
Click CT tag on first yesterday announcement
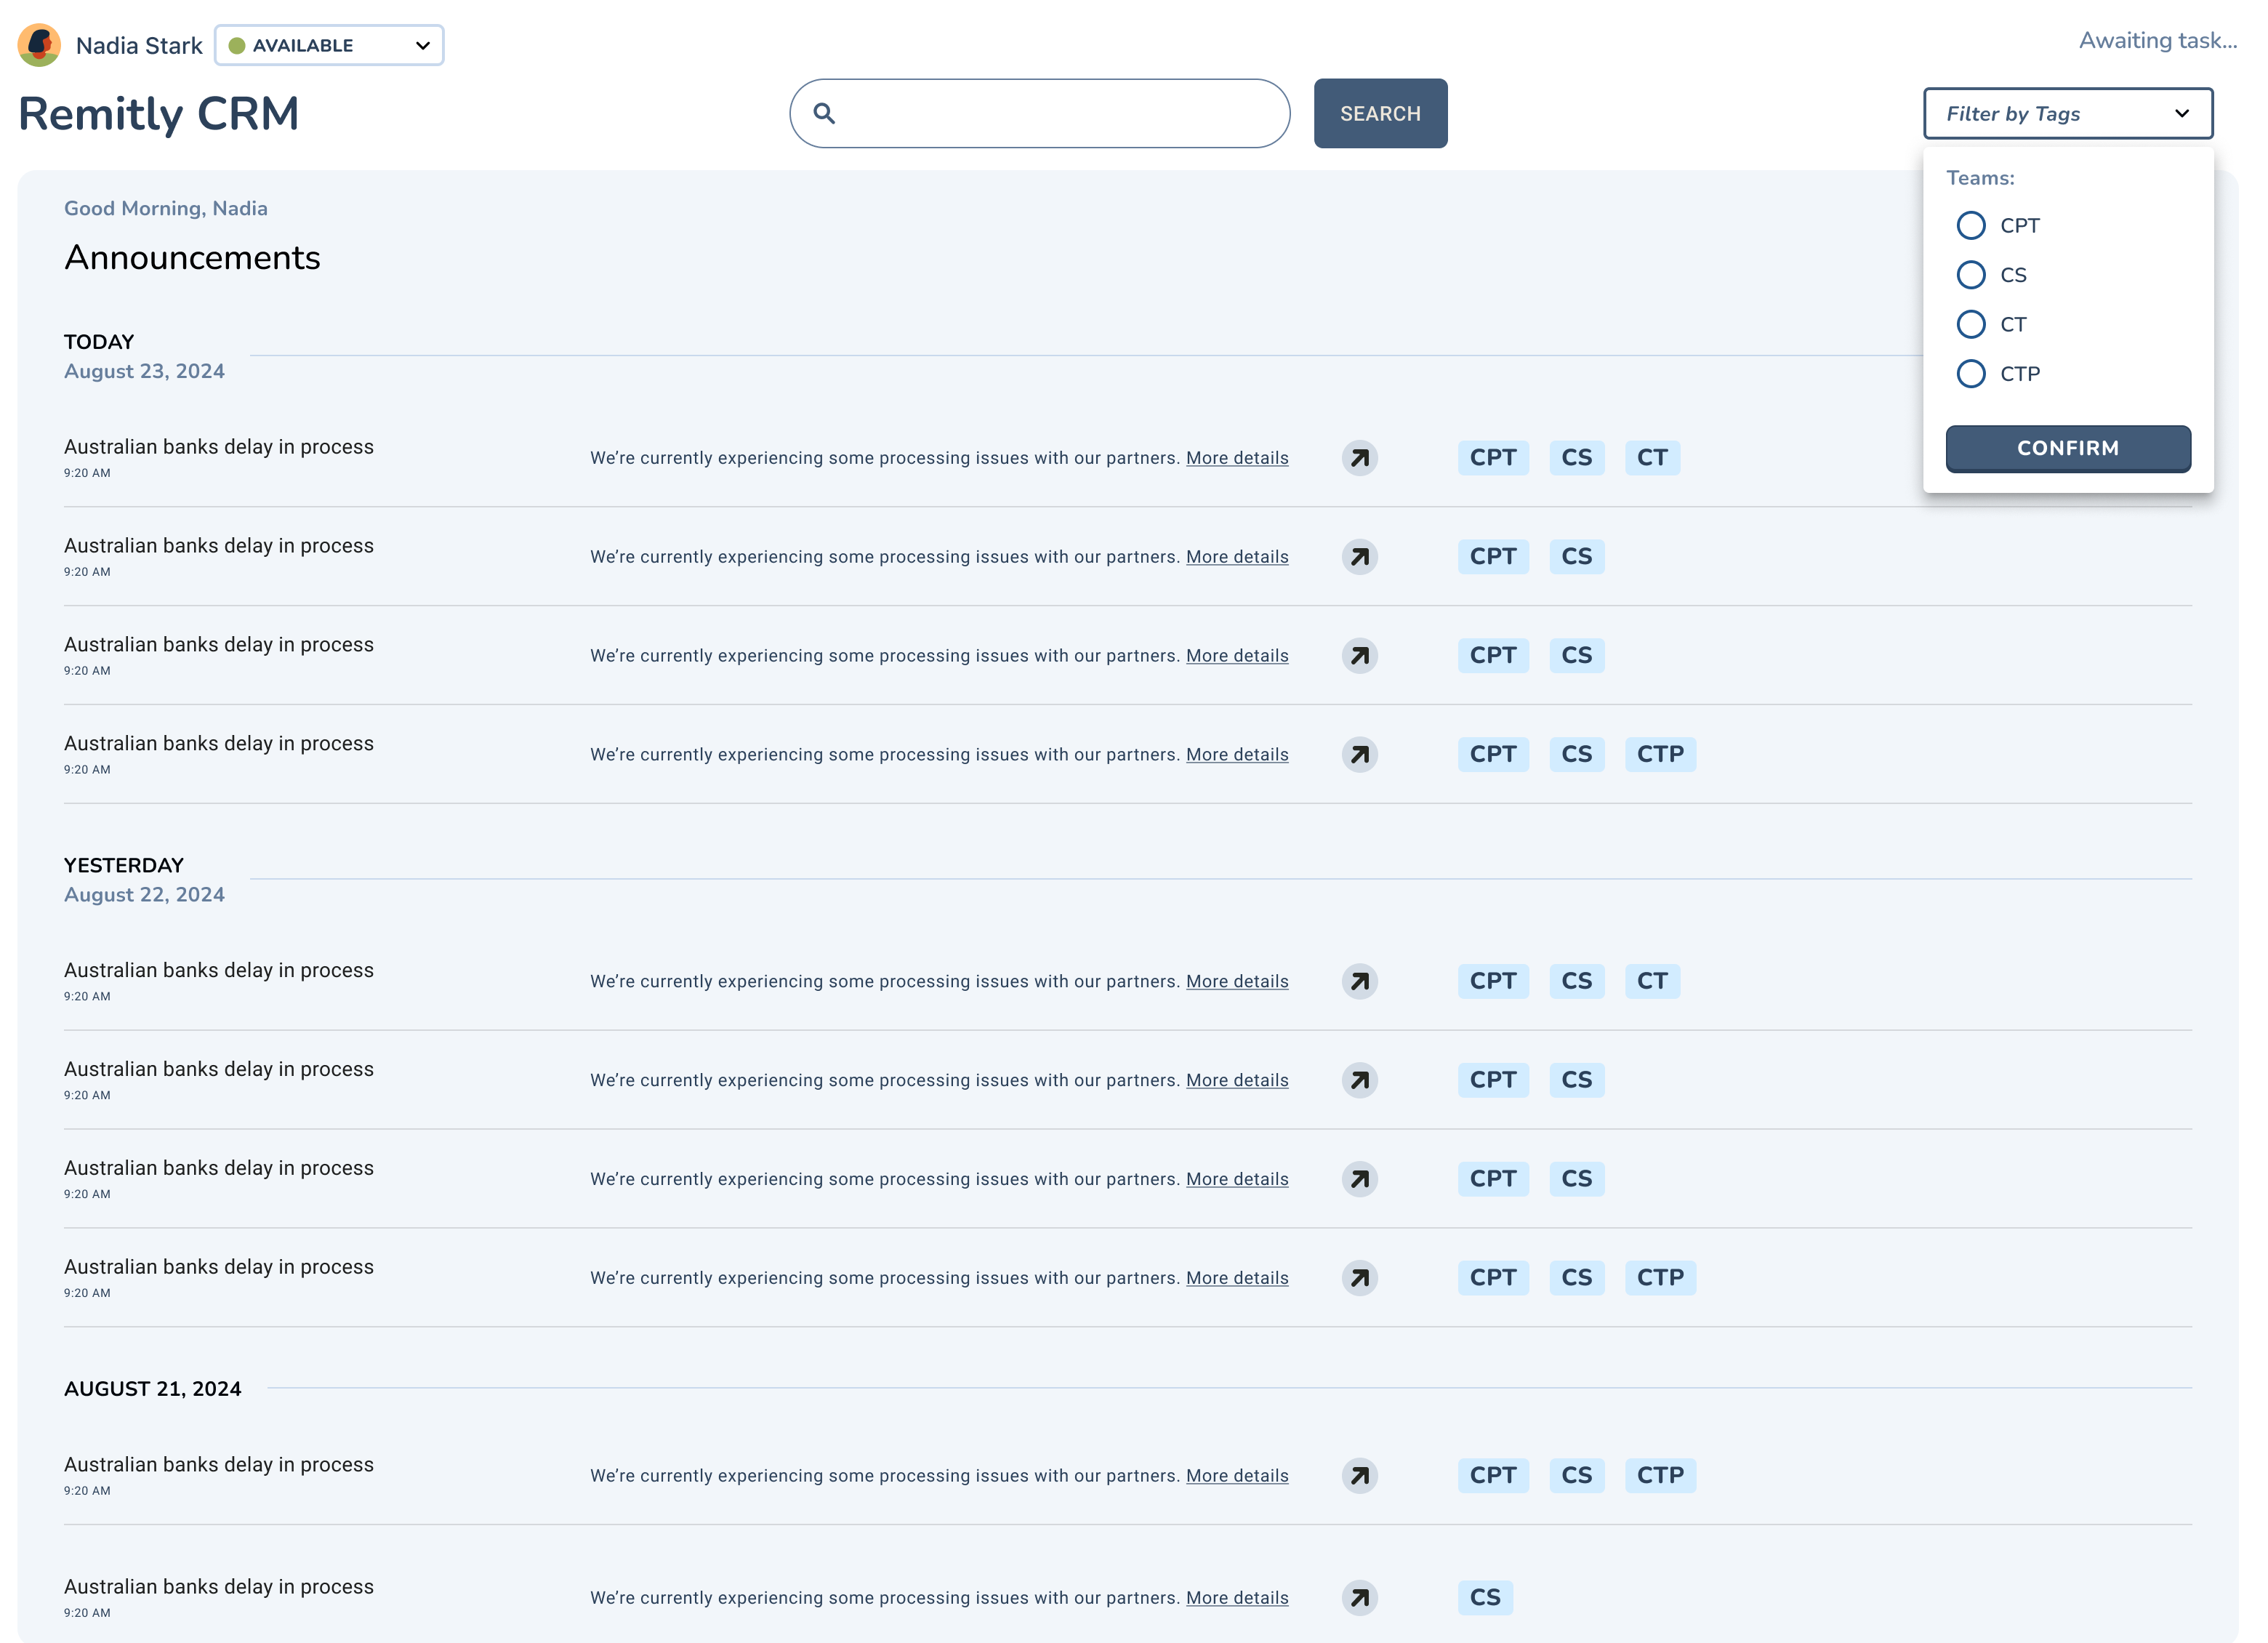click(x=1652, y=981)
